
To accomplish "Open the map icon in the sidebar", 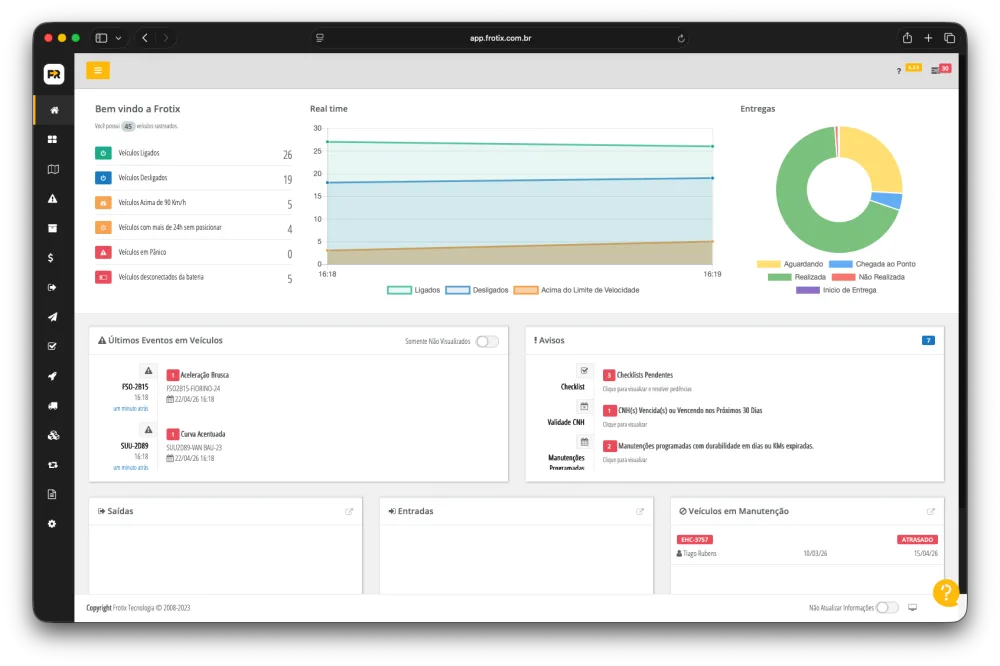I will tap(53, 169).
